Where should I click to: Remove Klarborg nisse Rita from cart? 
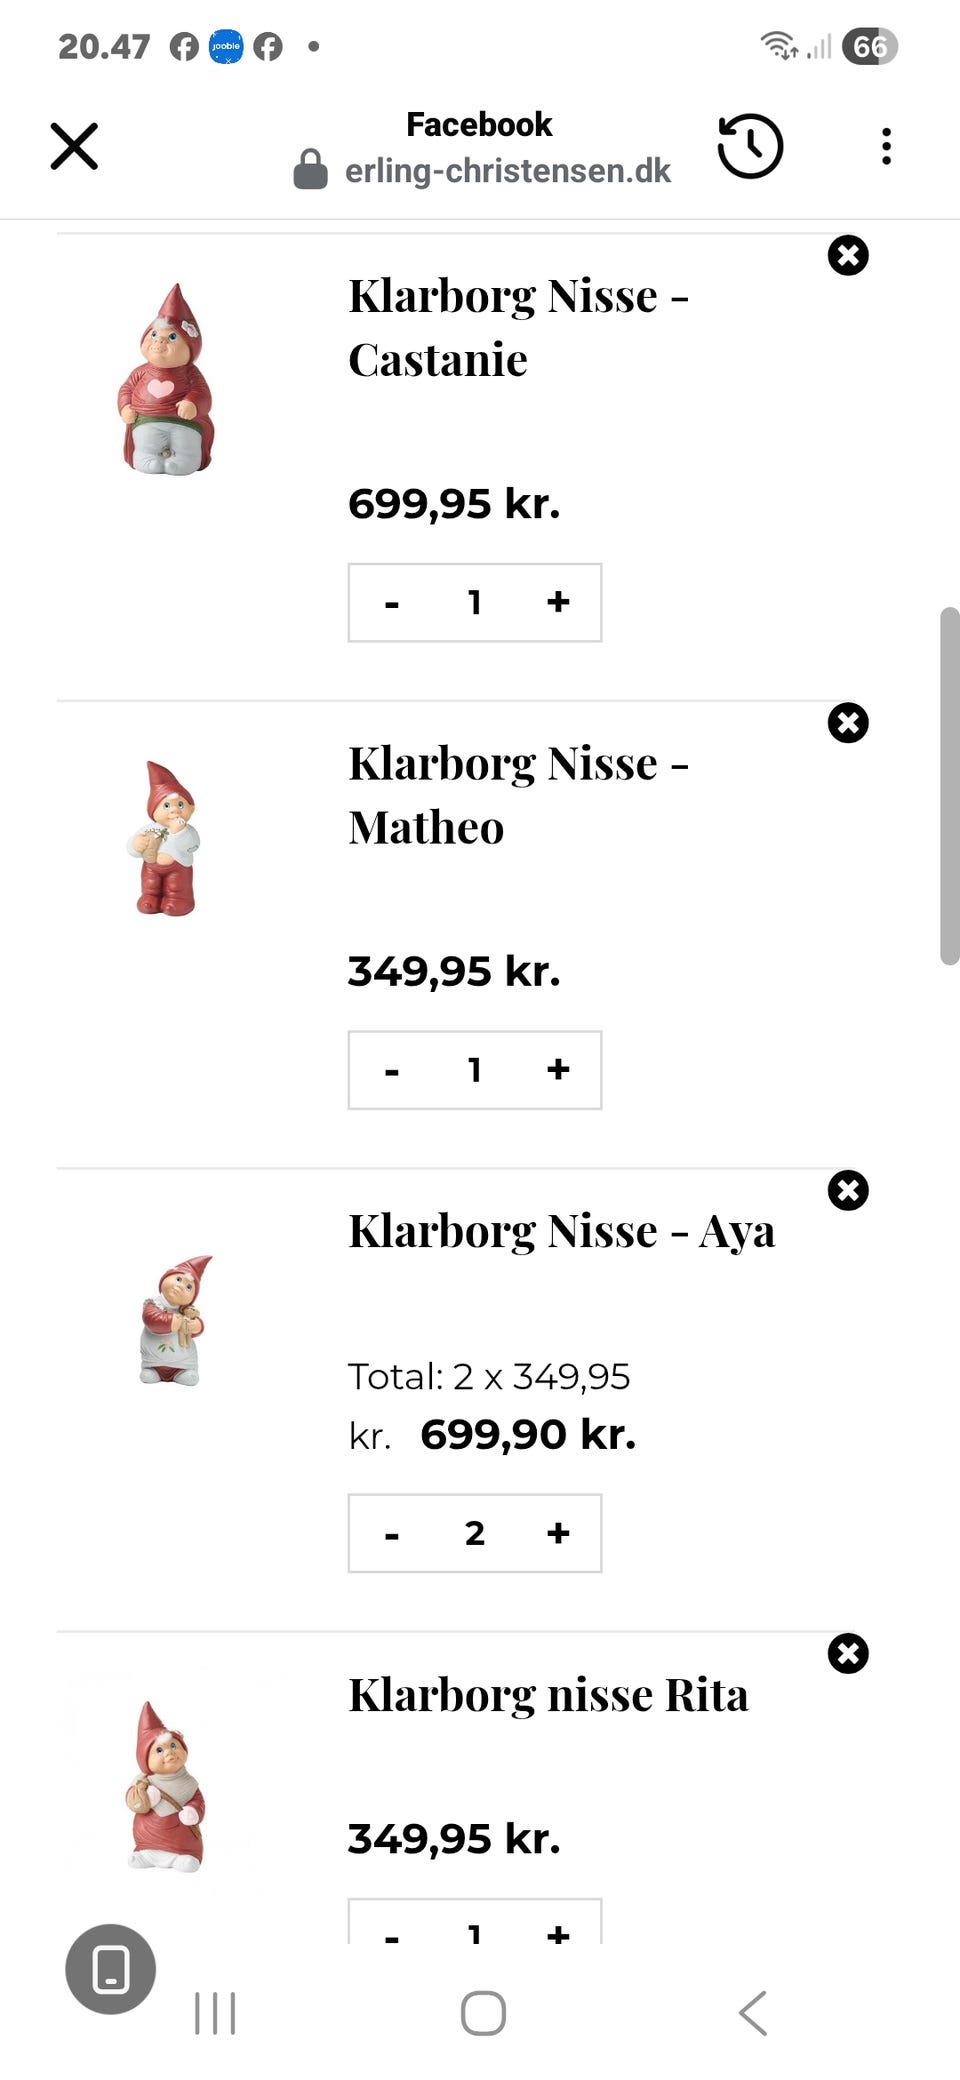(x=848, y=1654)
